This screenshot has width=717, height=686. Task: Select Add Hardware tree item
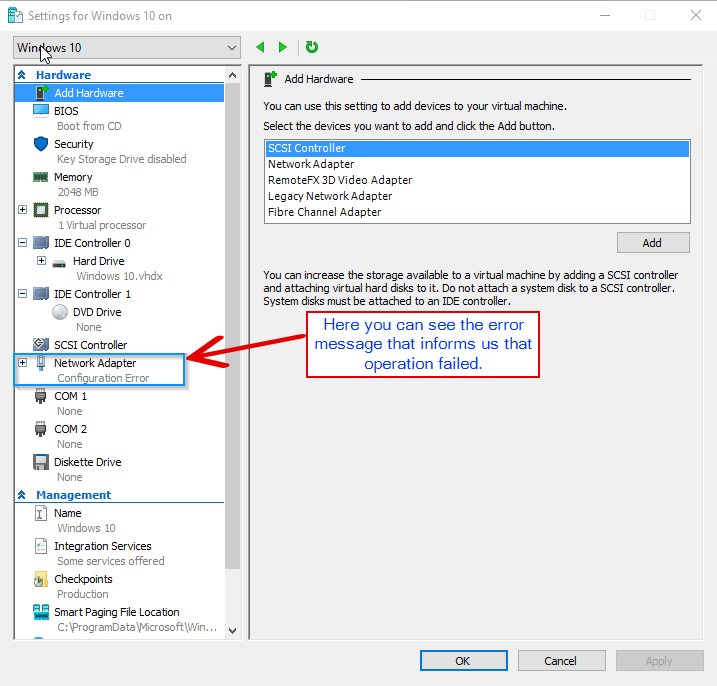click(x=120, y=93)
